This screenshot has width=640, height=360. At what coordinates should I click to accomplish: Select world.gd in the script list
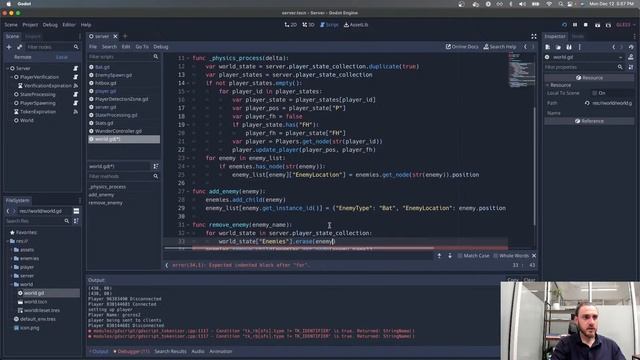point(124,139)
